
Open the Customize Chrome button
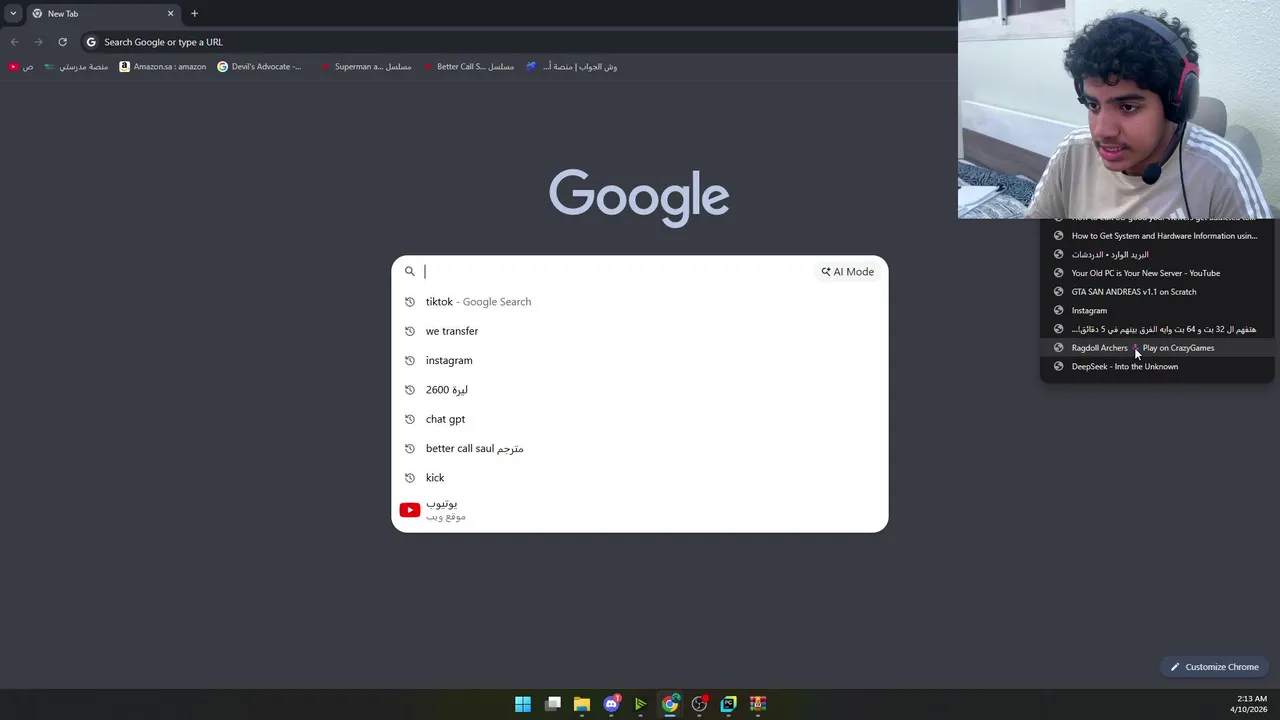(x=1215, y=667)
